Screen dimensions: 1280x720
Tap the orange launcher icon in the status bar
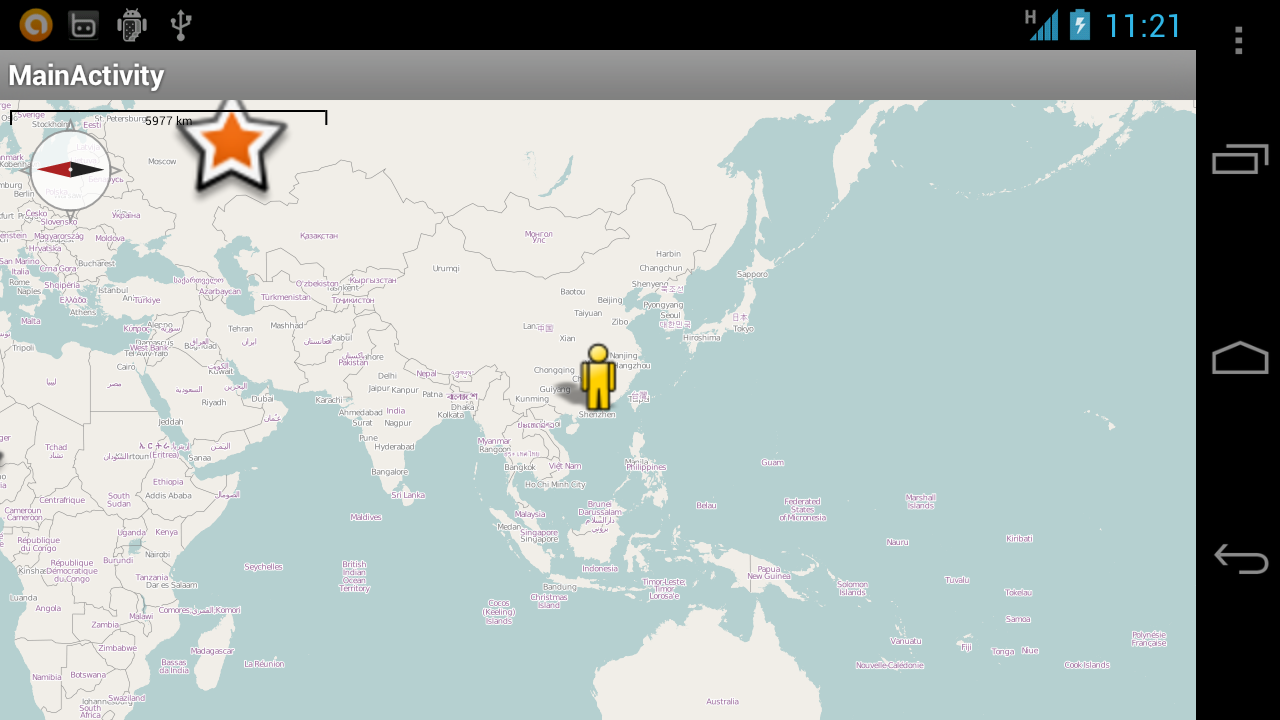pos(36,25)
